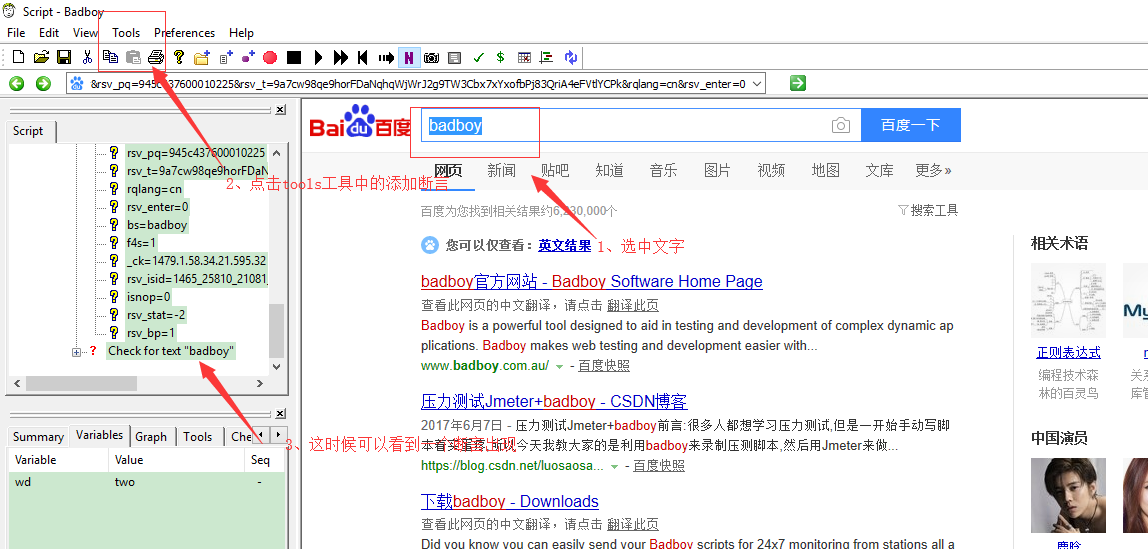The image size is (1148, 549).
Task: Toggle the N recording mode button
Action: (409, 57)
